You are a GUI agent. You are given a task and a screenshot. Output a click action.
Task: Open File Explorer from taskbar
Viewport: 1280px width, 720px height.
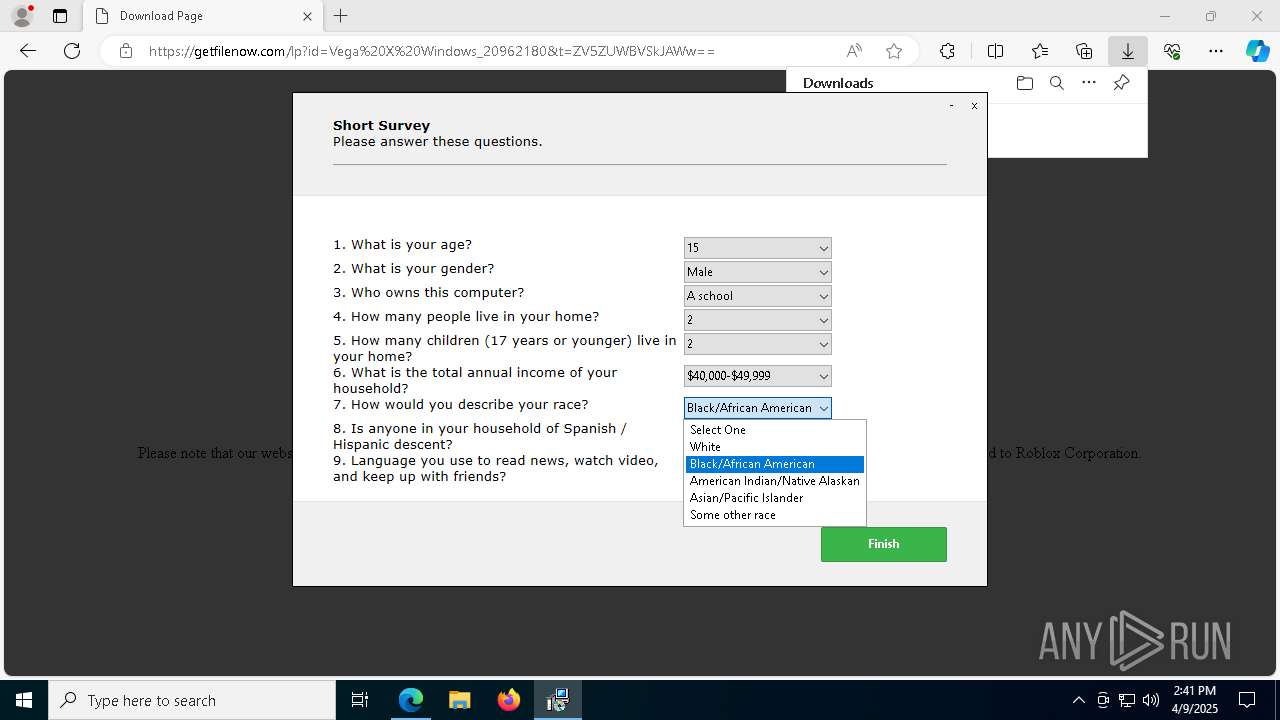(460, 700)
